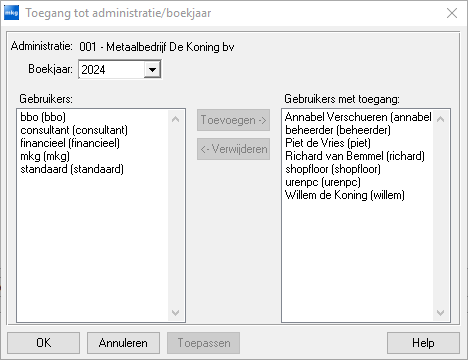Image resolution: width=468 pixels, height=360 pixels.
Task: Click Annuleren to cancel
Action: 123,343
